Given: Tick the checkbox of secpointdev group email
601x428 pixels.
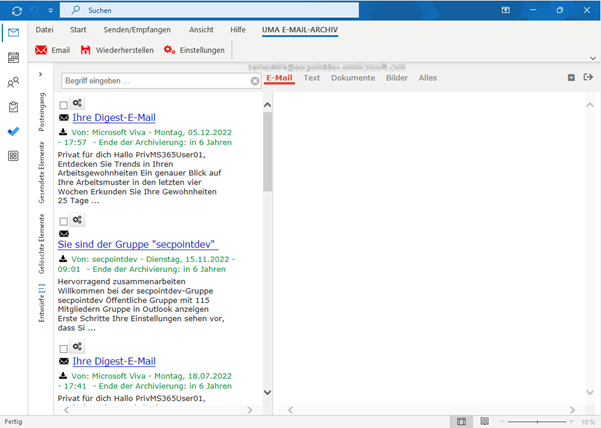Looking at the screenshot, I should (64, 221).
